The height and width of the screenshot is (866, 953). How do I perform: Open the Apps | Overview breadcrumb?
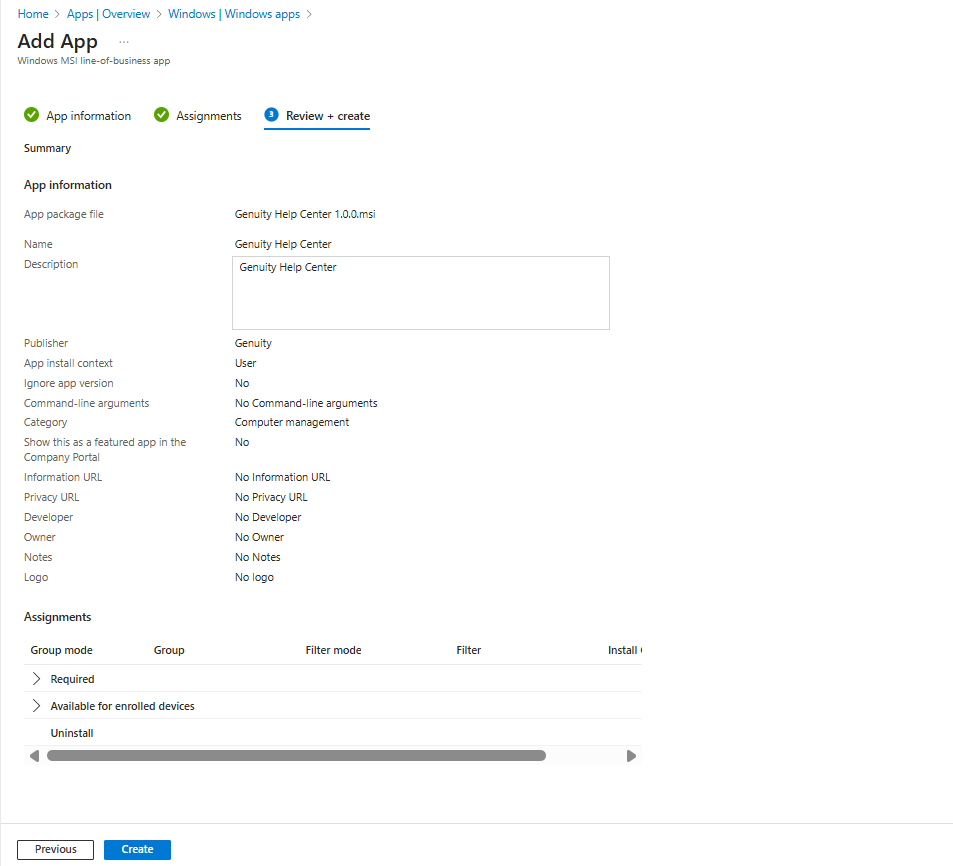[x=108, y=14]
